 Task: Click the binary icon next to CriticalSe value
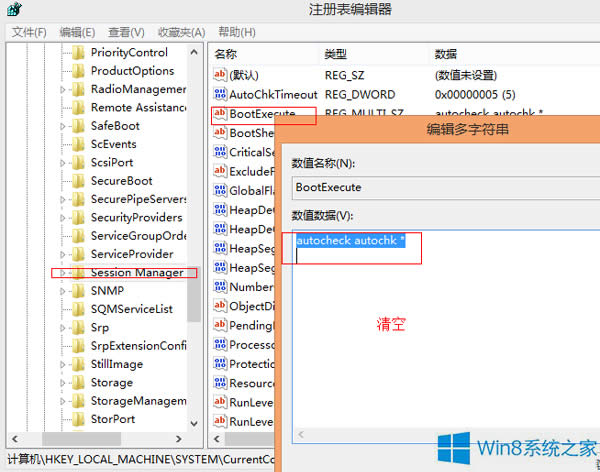click(x=220, y=152)
